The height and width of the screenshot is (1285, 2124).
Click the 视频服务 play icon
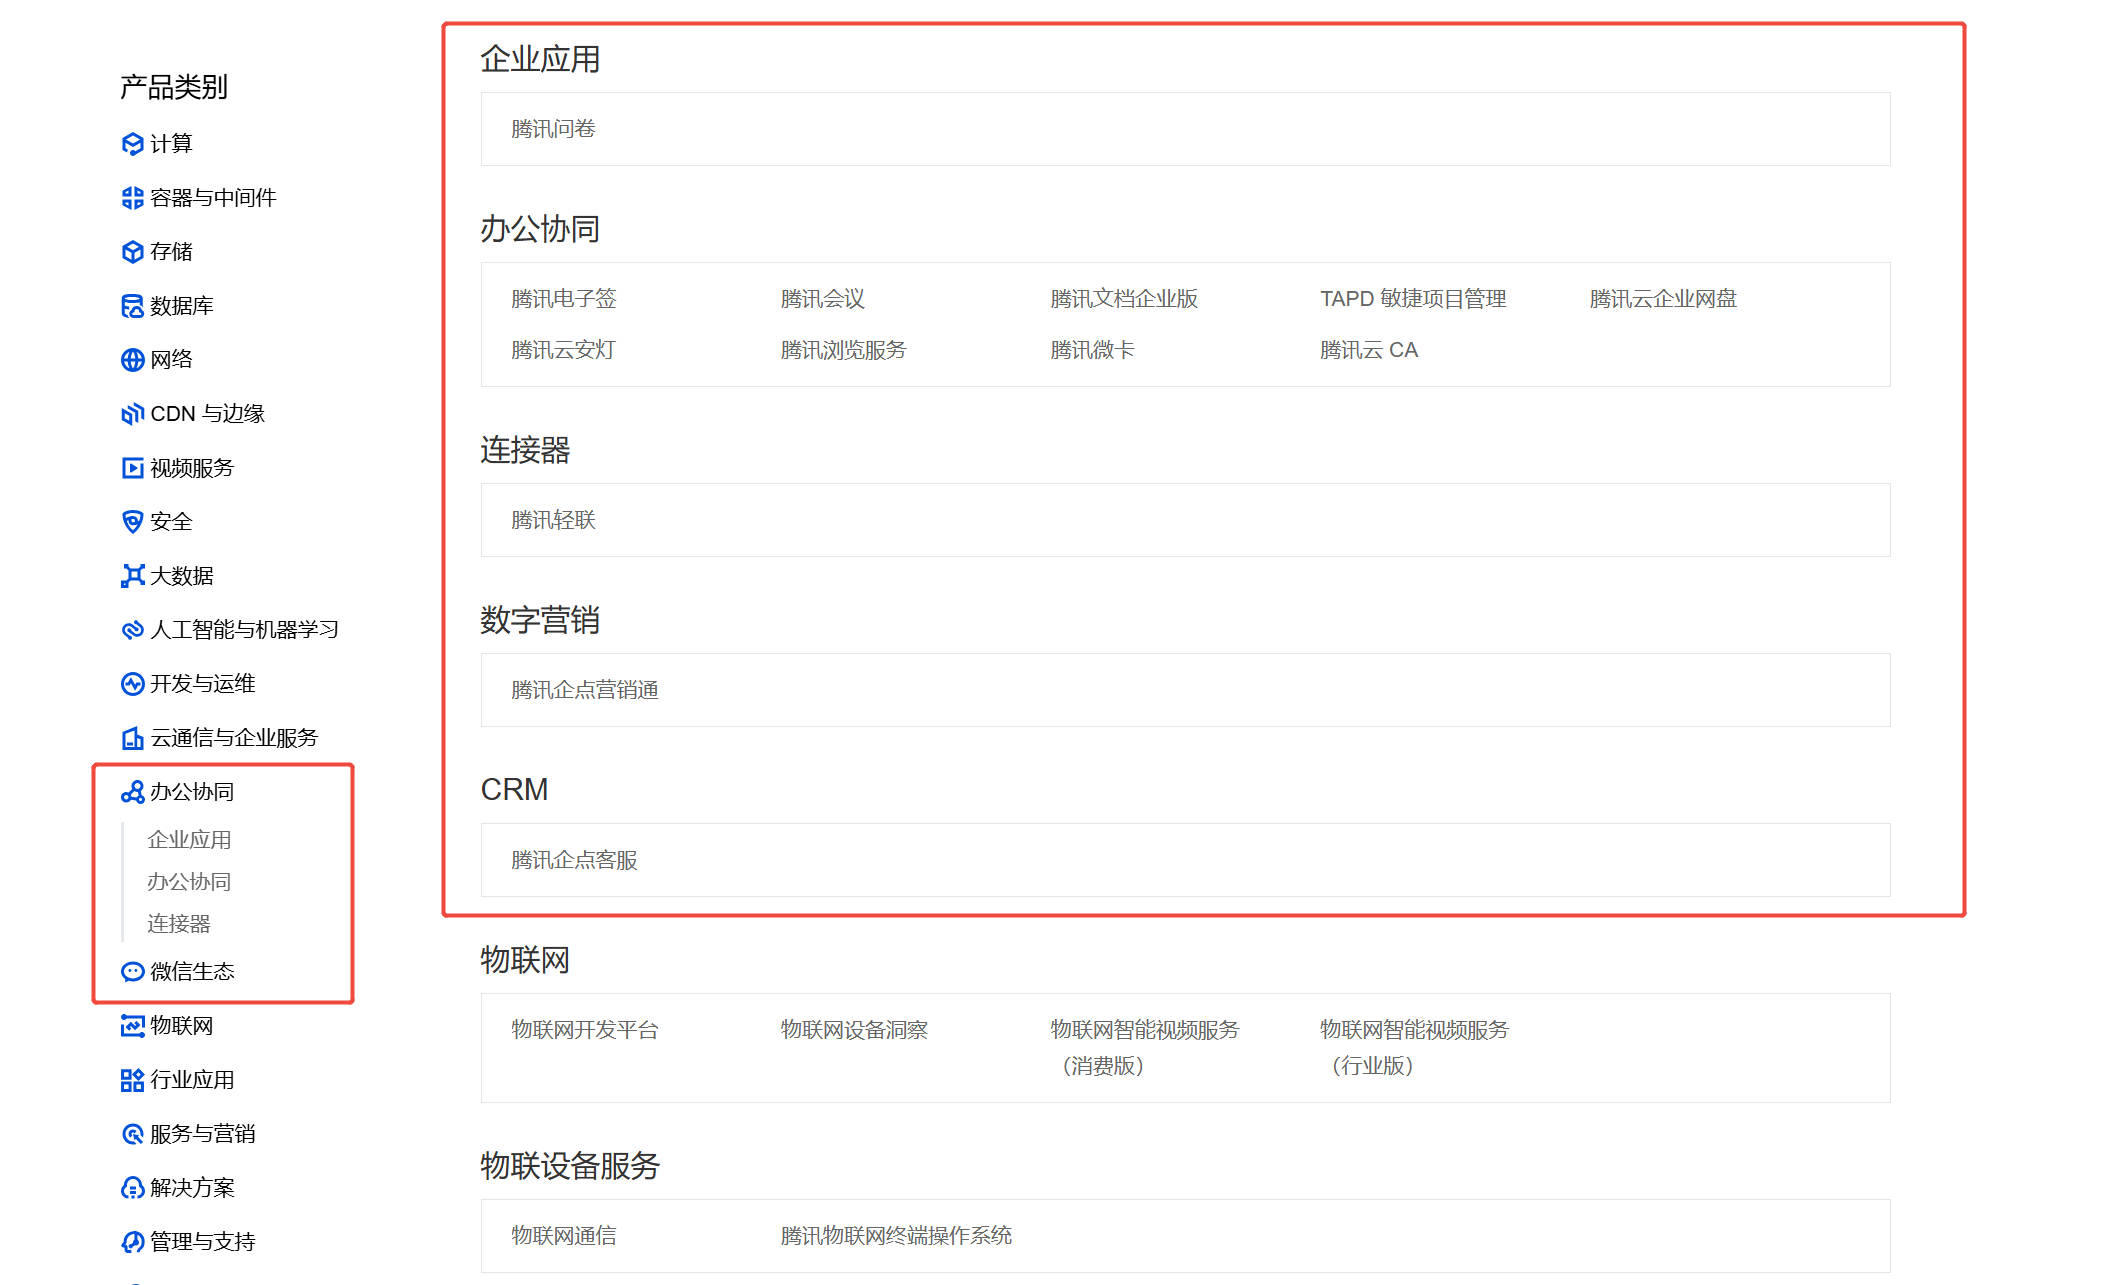132,468
